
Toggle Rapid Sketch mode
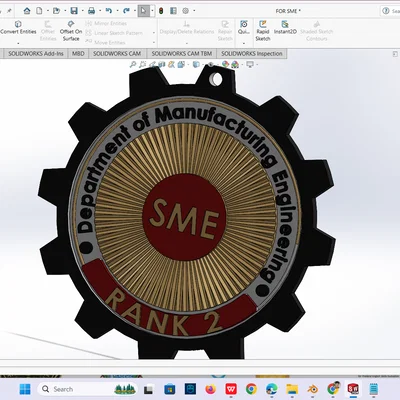pyautogui.click(x=263, y=31)
